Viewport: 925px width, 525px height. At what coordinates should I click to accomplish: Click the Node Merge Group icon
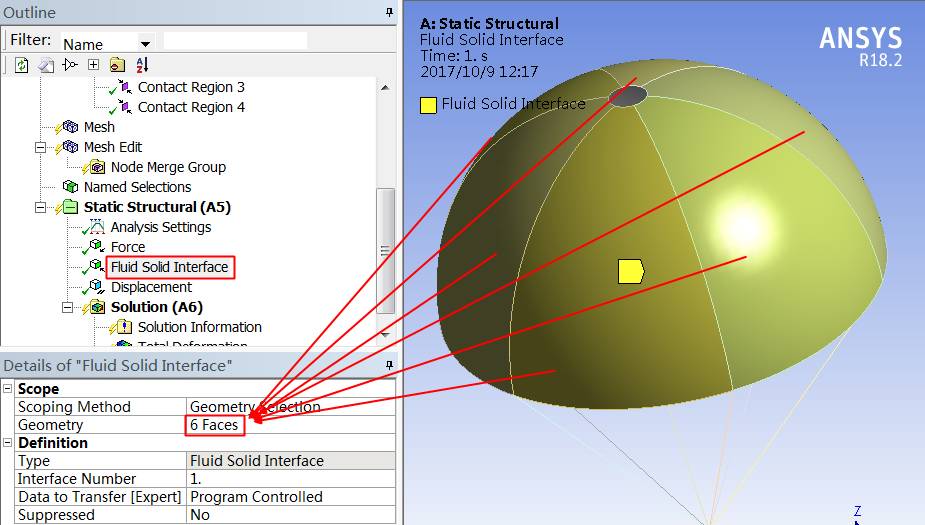[x=97, y=167]
